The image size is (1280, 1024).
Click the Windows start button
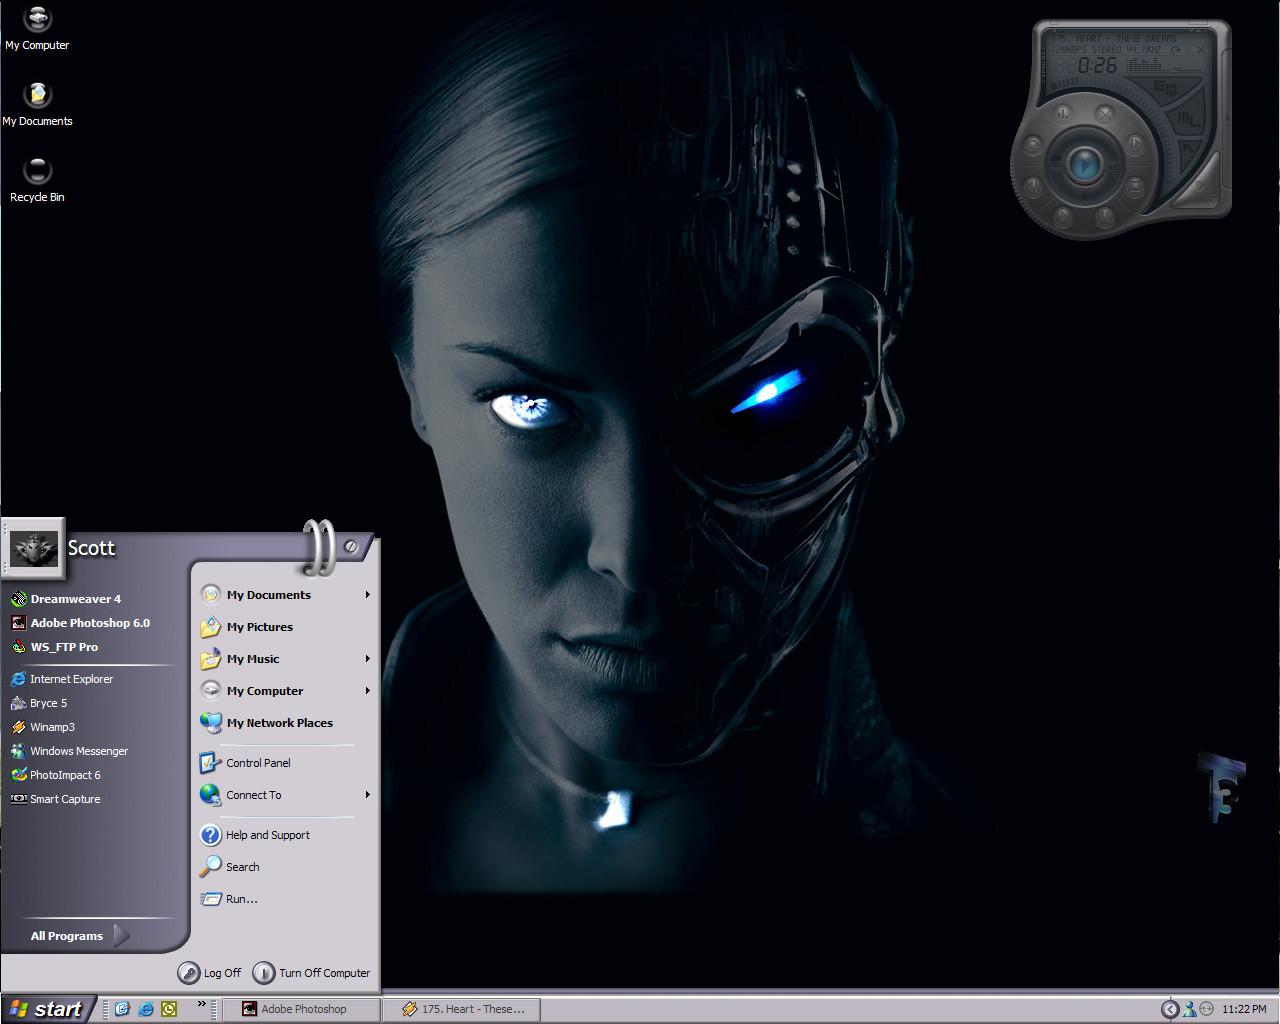[47, 1009]
